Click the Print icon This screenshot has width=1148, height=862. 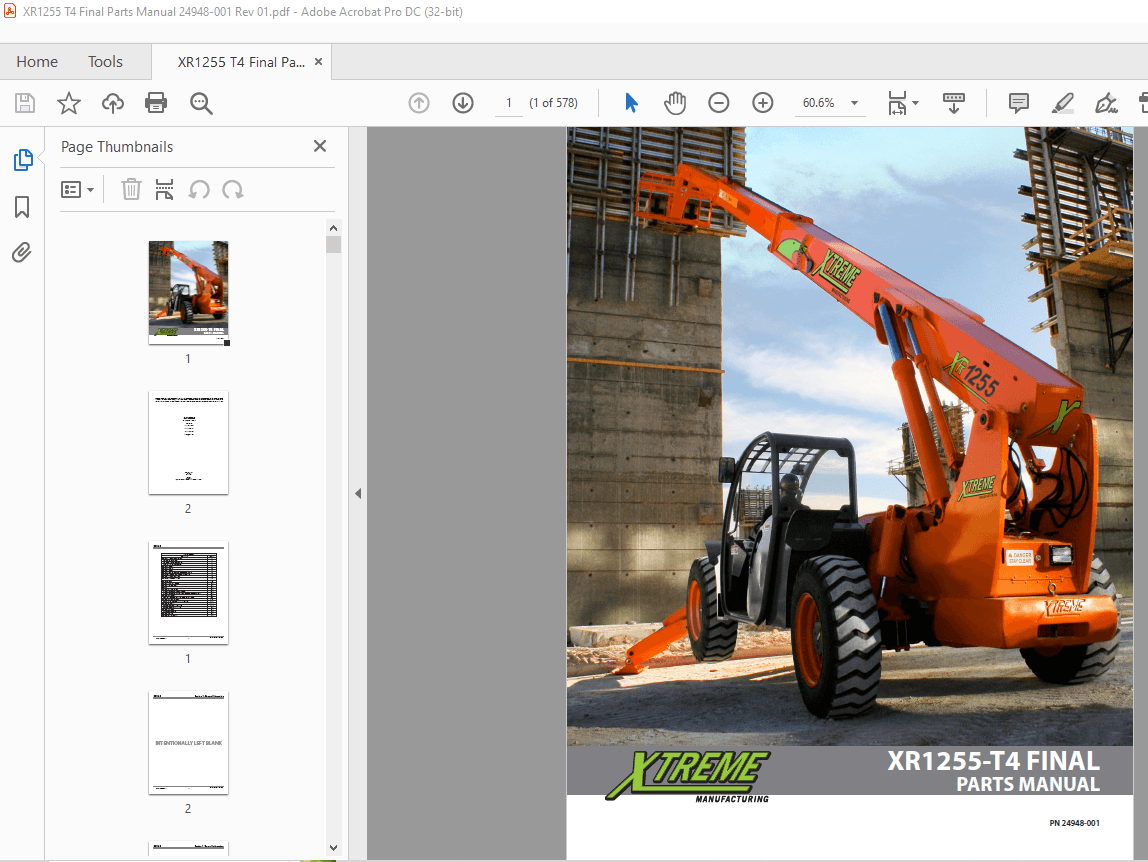point(156,102)
